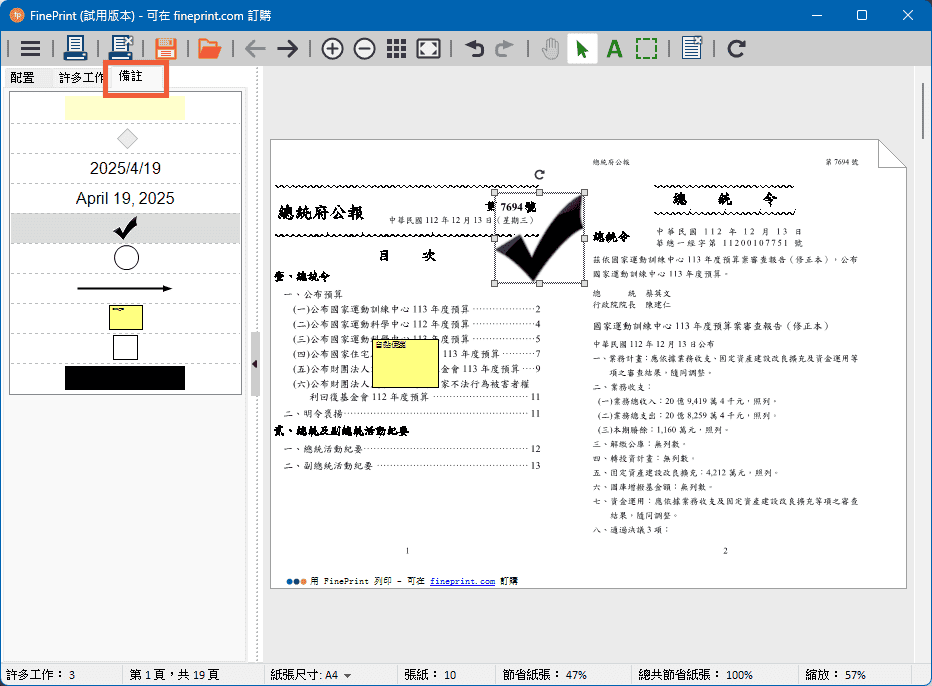Click the print job icon
The image size is (932, 686).
[x=76, y=48]
